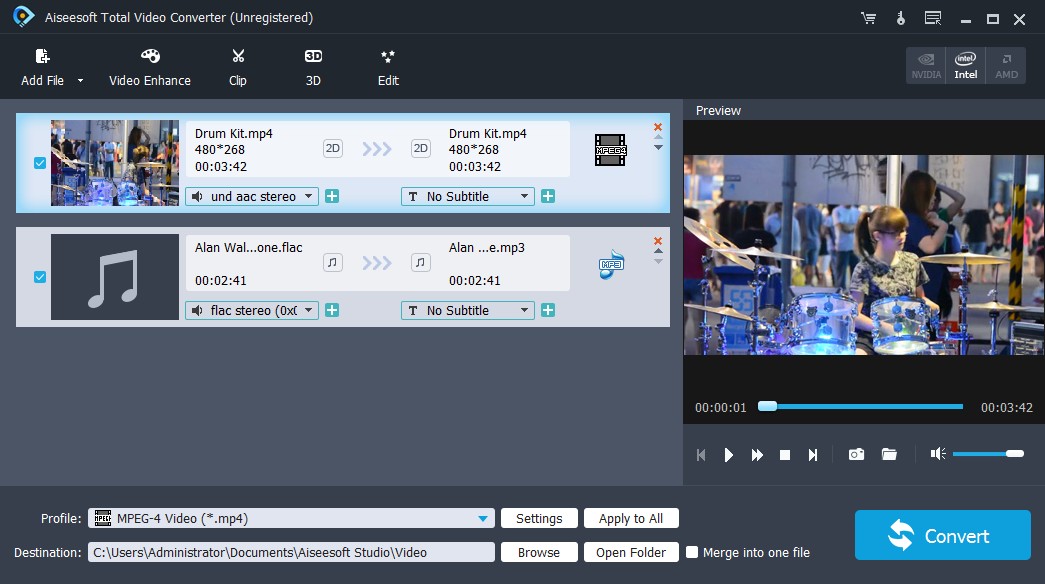Open the Edit tool
Image resolution: width=1045 pixels, height=584 pixels.
[387, 67]
